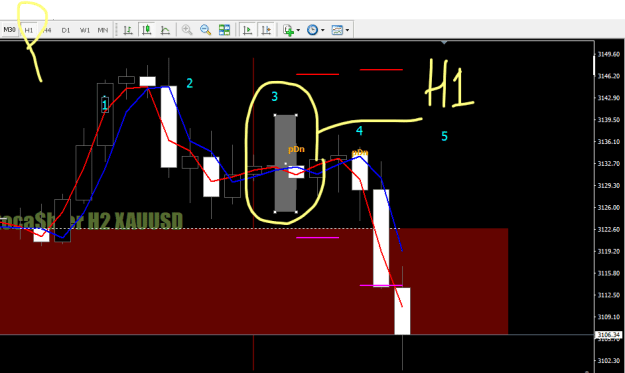Image resolution: width=625 pixels, height=373 pixels.
Task: Select the H1 timeframe button
Action: tap(29, 30)
